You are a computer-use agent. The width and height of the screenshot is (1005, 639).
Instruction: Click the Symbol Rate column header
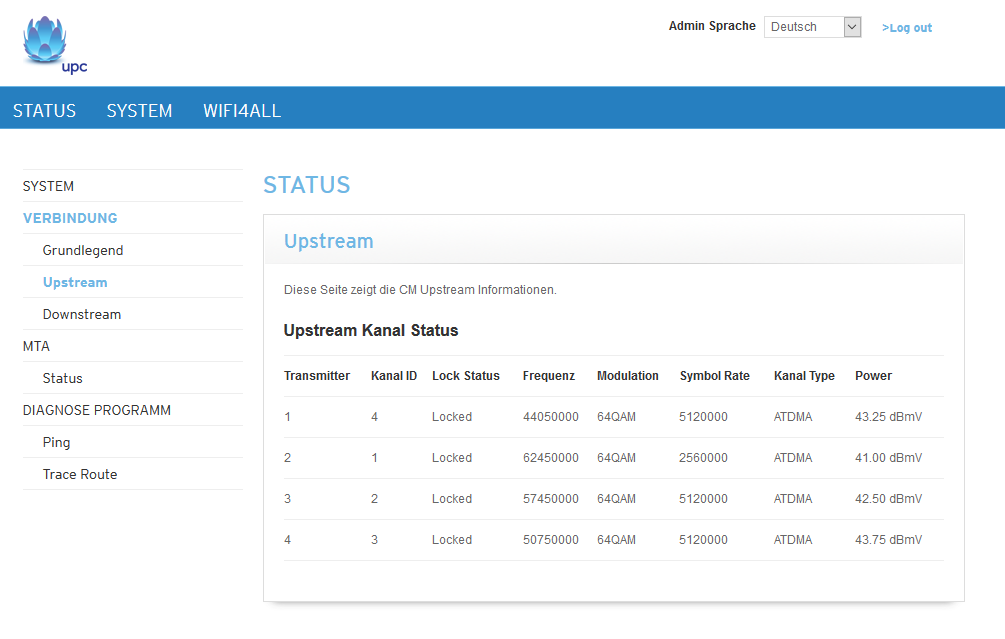[715, 376]
